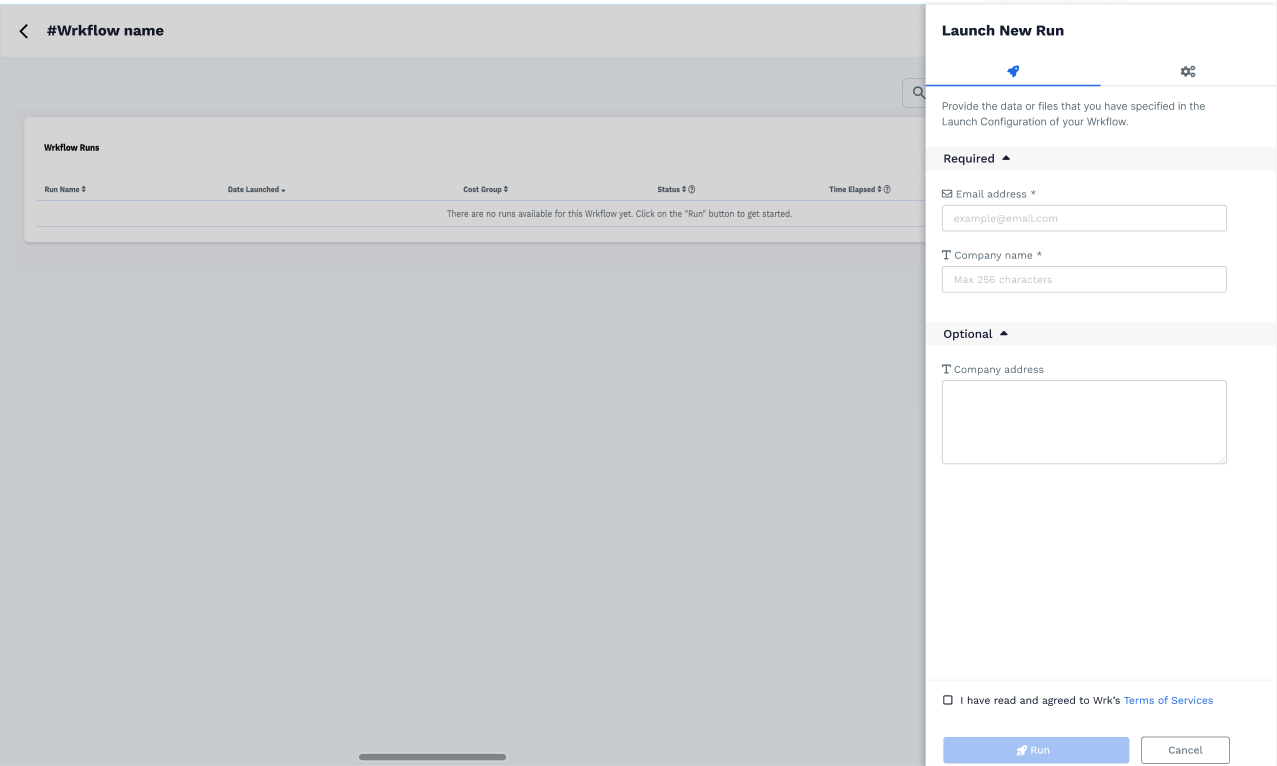Sort by Run Name column
This screenshot has height=766, width=1277.
tap(65, 189)
